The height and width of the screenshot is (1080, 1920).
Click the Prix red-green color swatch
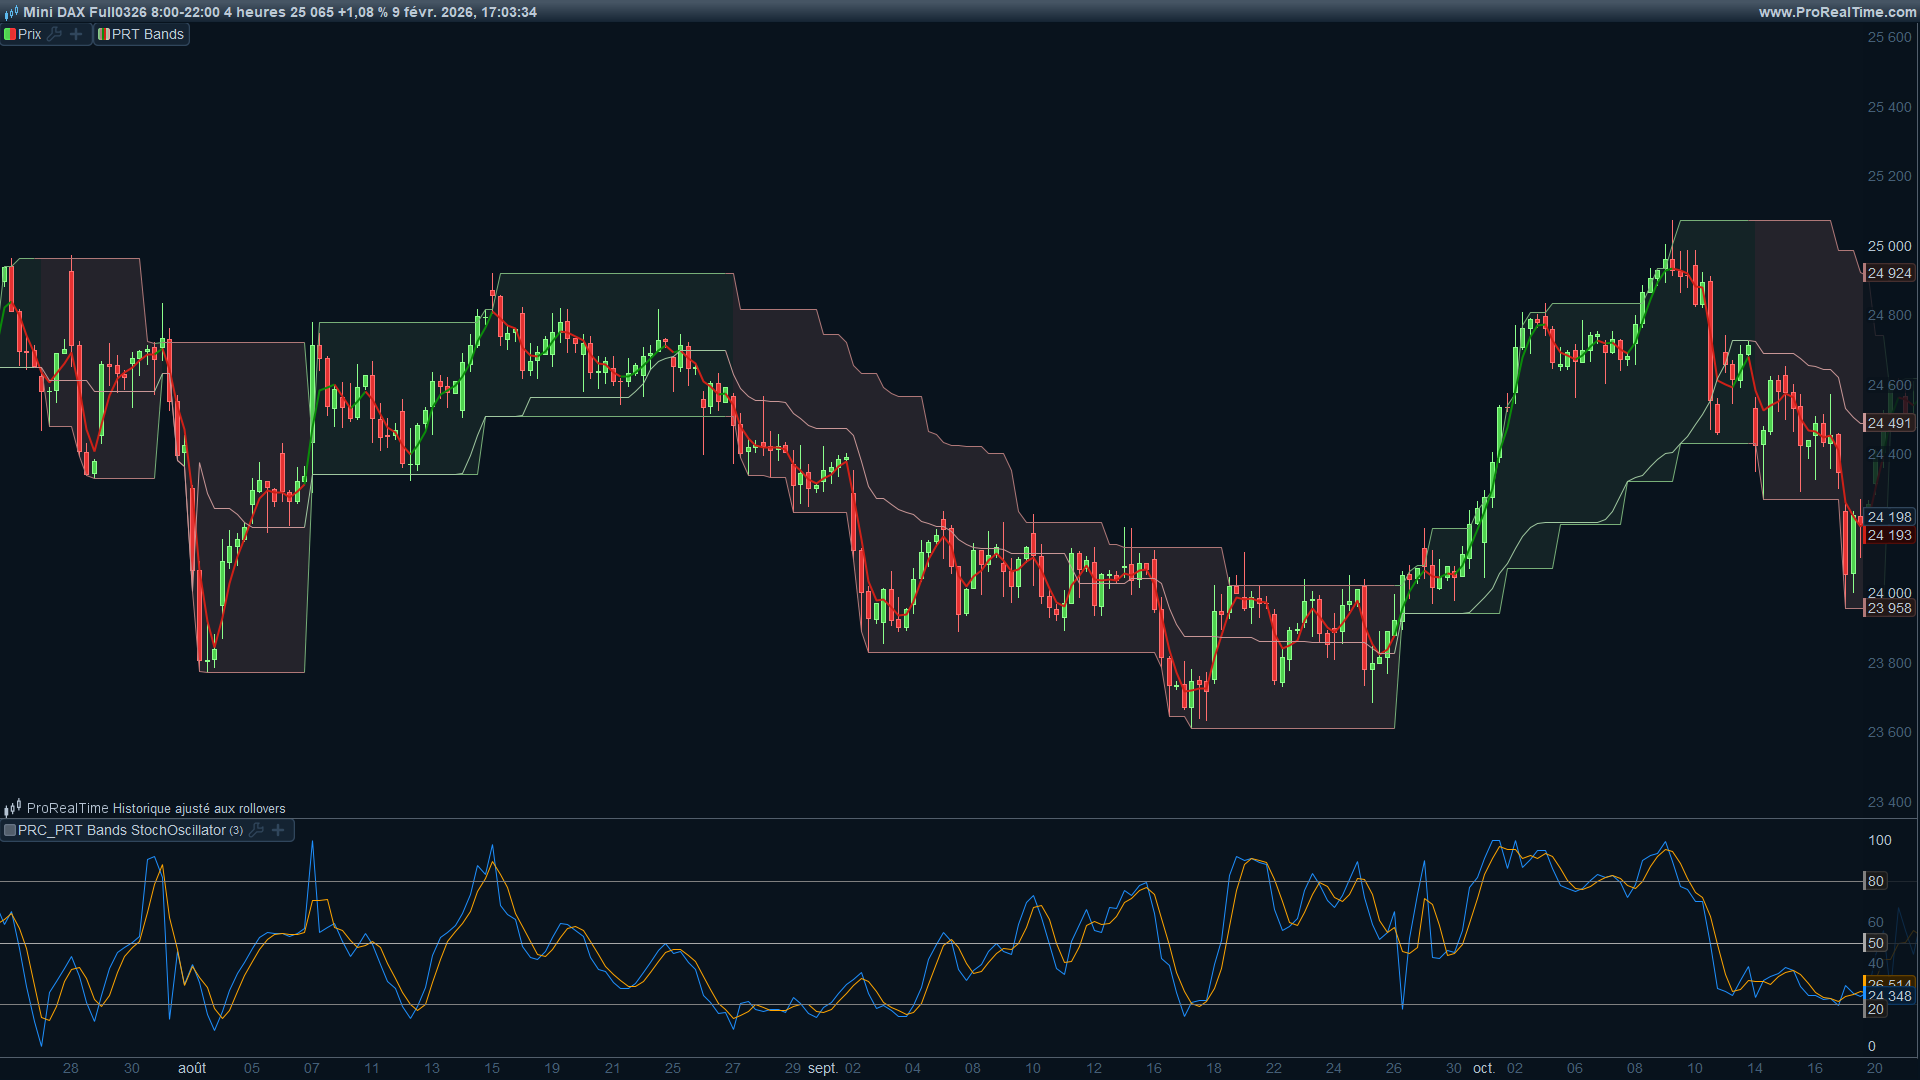9,34
